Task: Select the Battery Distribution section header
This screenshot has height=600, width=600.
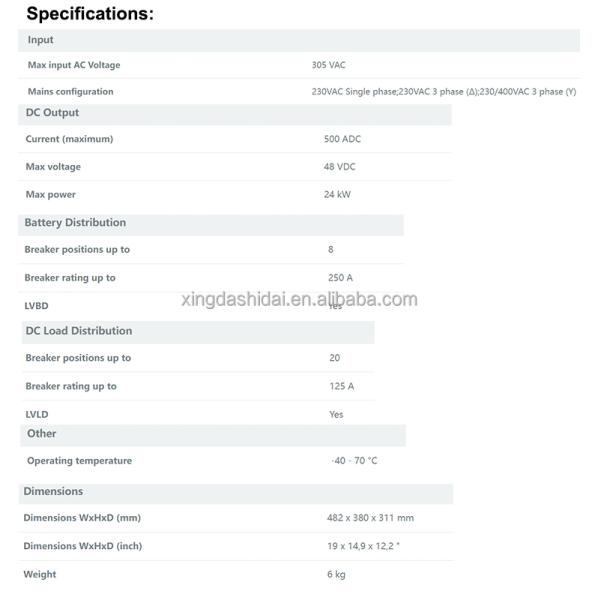Action: coord(75,223)
